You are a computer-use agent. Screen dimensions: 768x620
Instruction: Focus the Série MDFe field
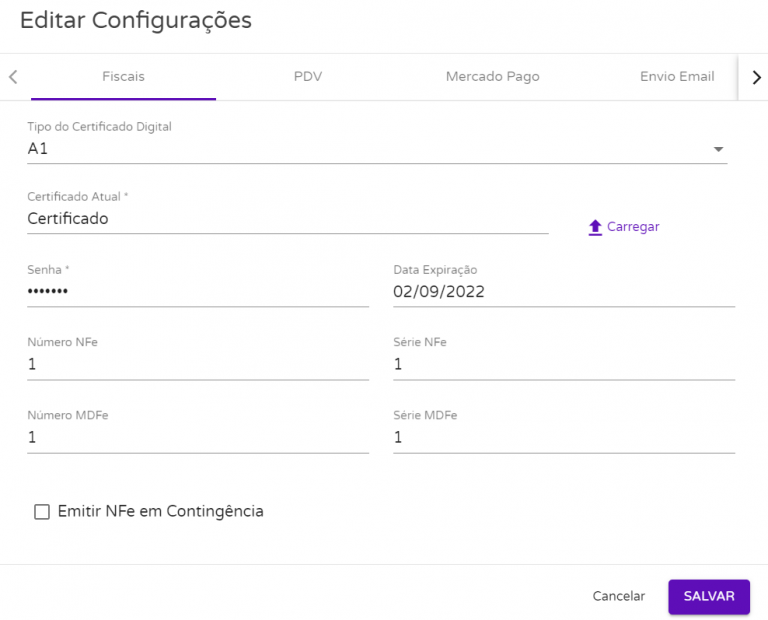564,437
